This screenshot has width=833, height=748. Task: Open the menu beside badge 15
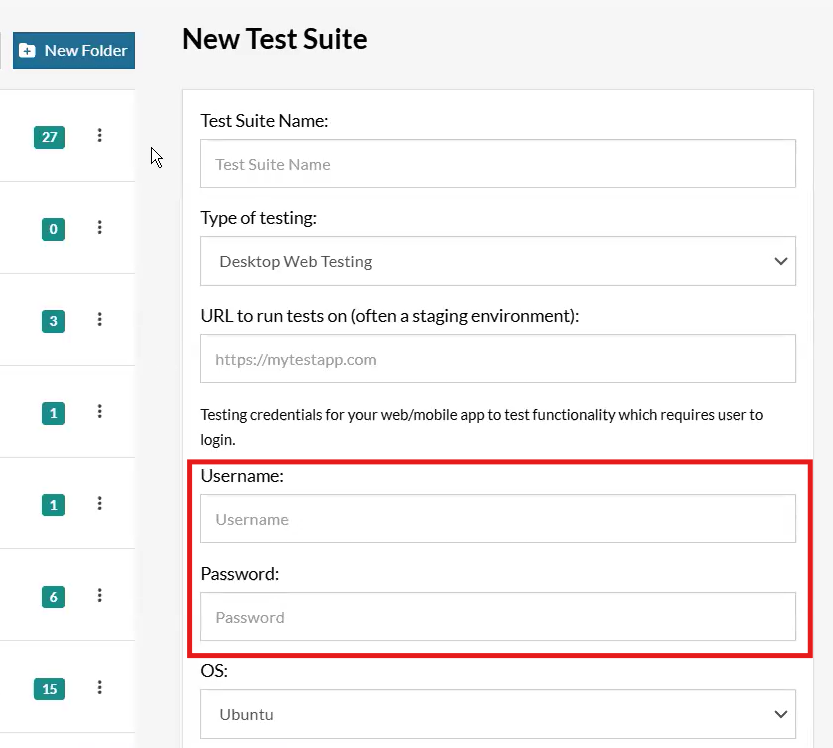pos(99,687)
